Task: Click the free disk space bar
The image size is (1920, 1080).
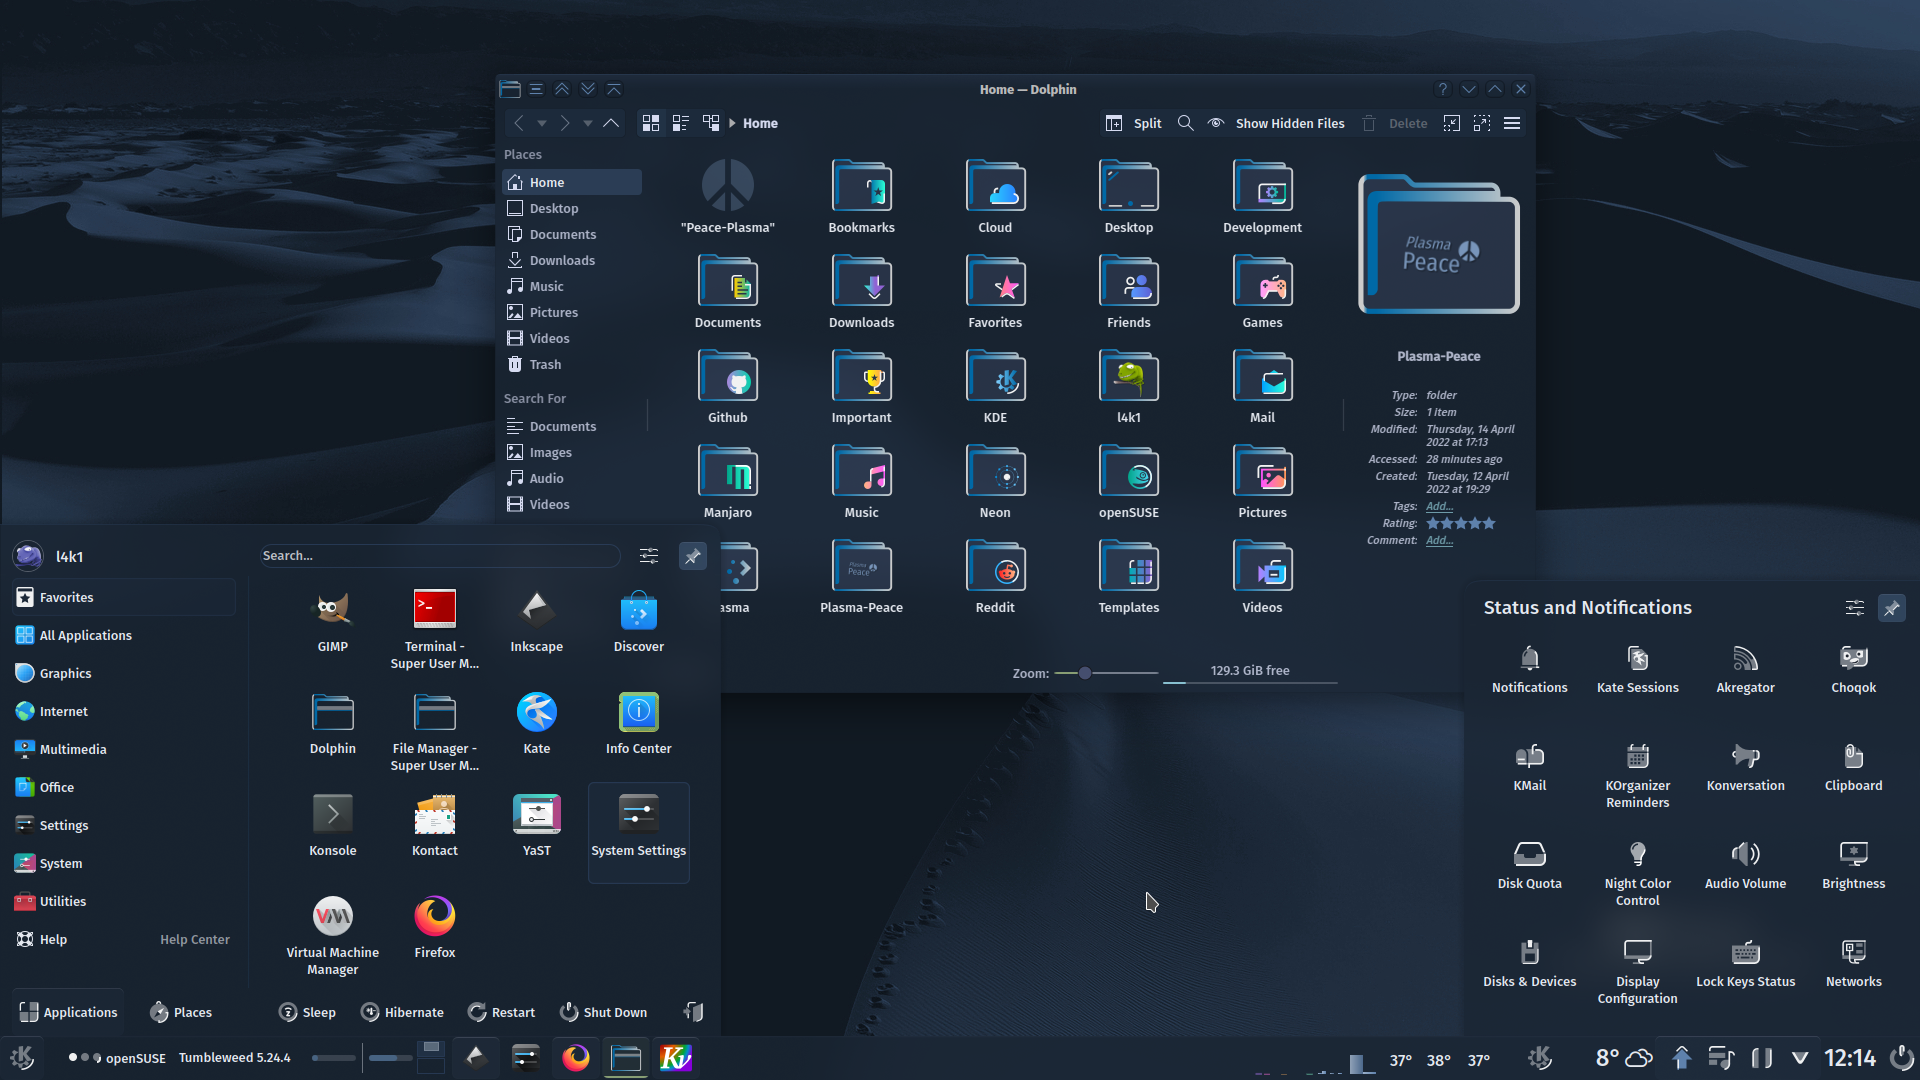Action: point(1250,675)
